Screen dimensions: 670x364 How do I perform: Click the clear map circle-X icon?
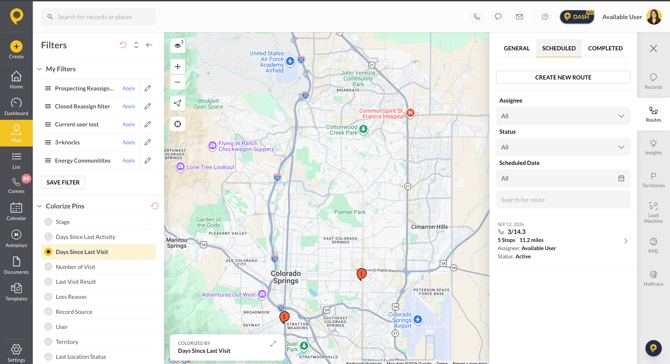pos(178,124)
